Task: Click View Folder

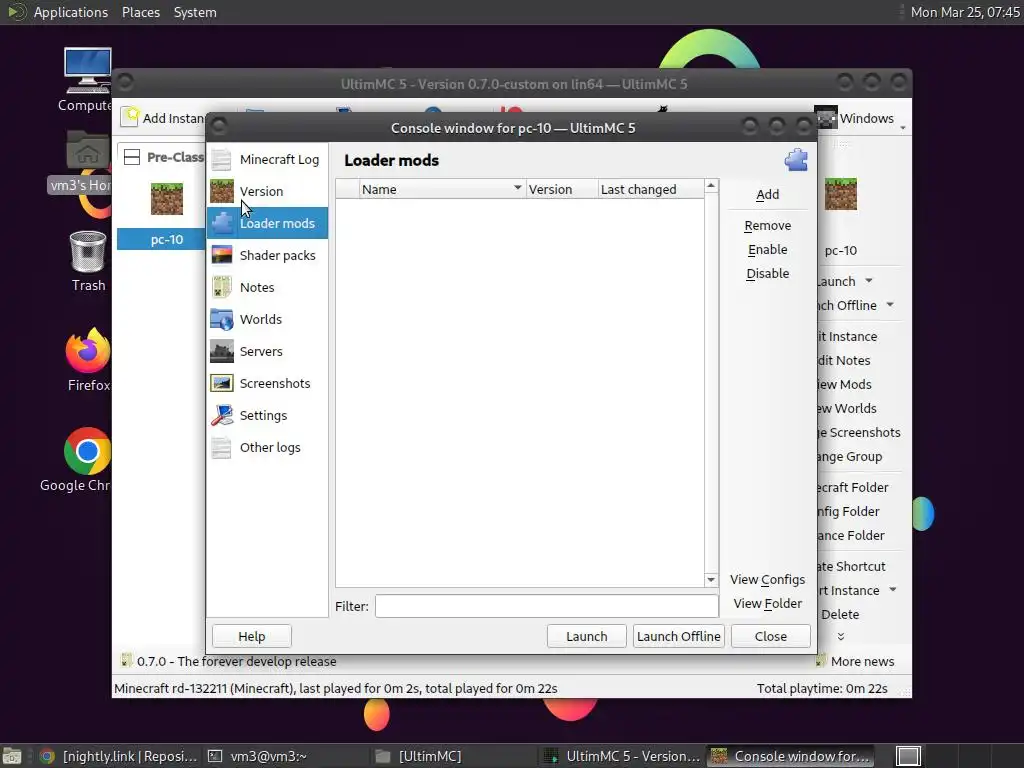Action: 767,604
